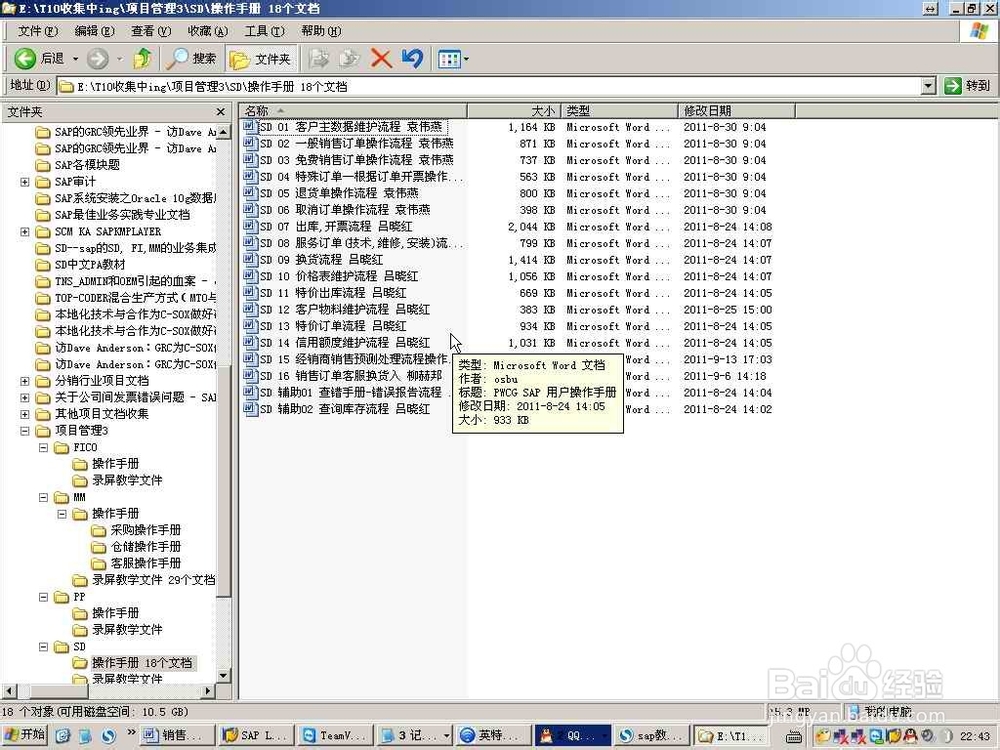1000x750 pixels.
Task: Click the Go (转到) button
Action: point(967,85)
